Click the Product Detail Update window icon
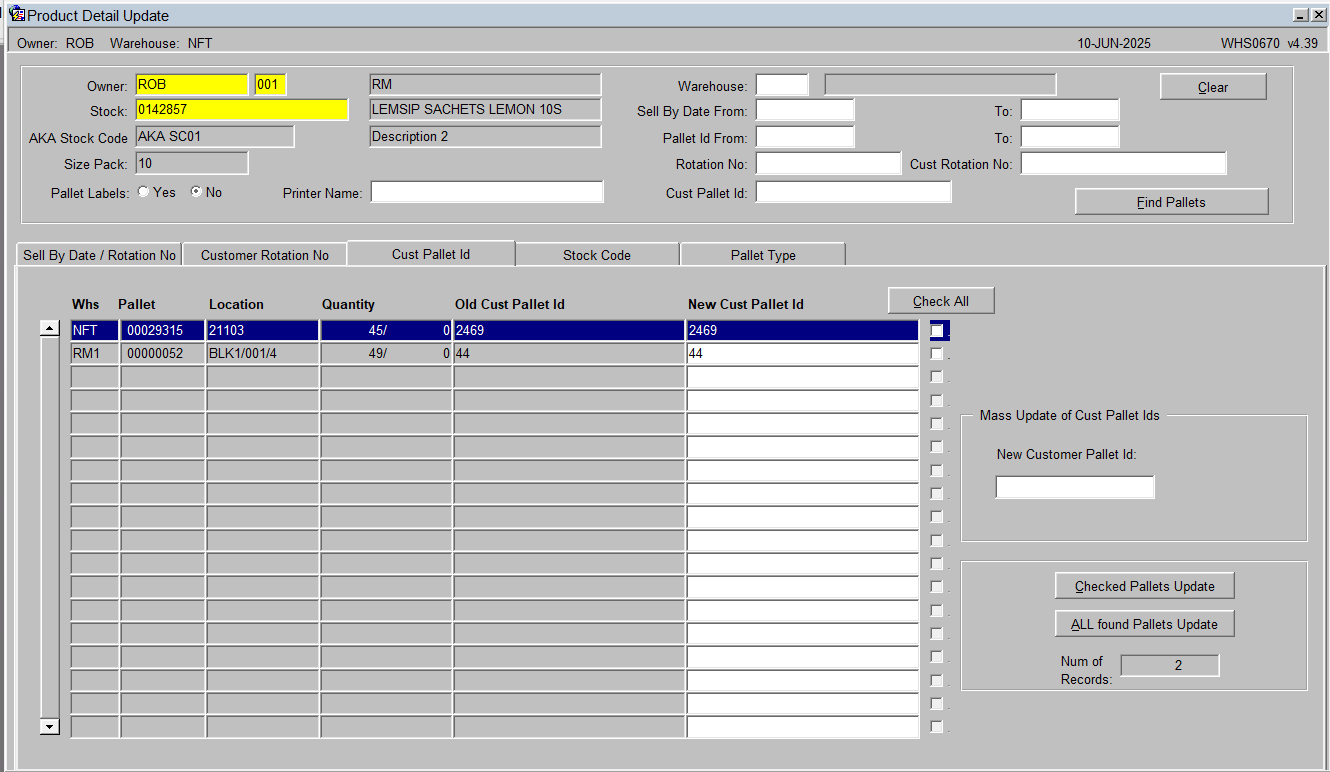 point(16,15)
